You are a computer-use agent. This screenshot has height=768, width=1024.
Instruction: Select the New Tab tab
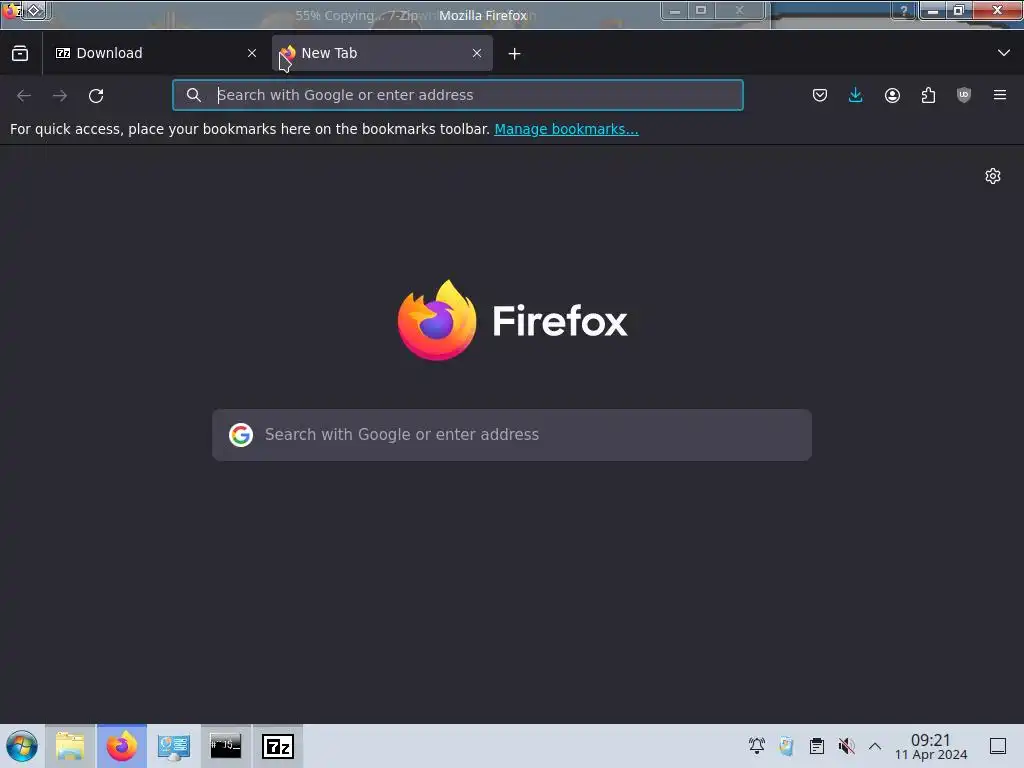(x=381, y=53)
